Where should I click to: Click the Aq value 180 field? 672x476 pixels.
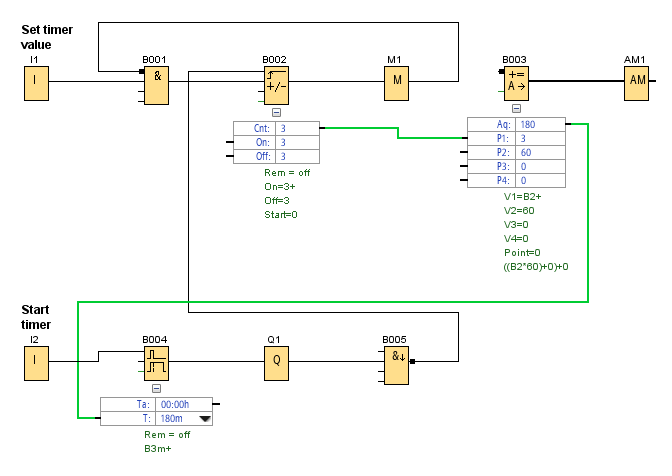click(540, 124)
